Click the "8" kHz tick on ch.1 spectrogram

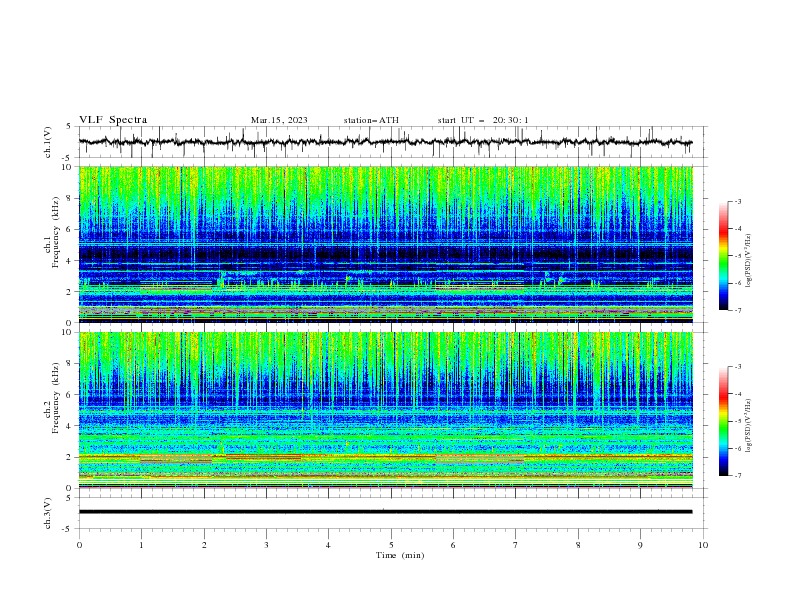(71, 198)
